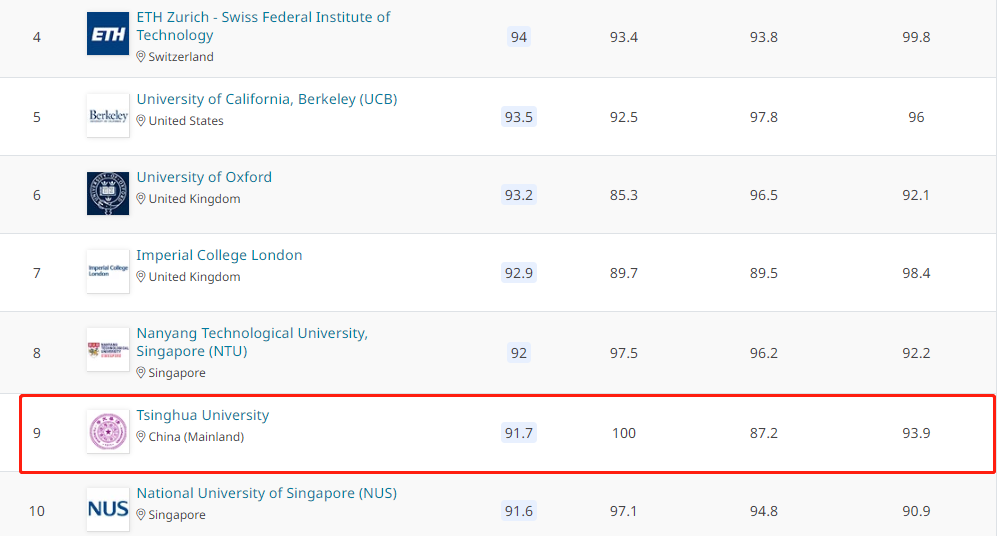Click rank number 5
The height and width of the screenshot is (536, 997).
coord(37,117)
